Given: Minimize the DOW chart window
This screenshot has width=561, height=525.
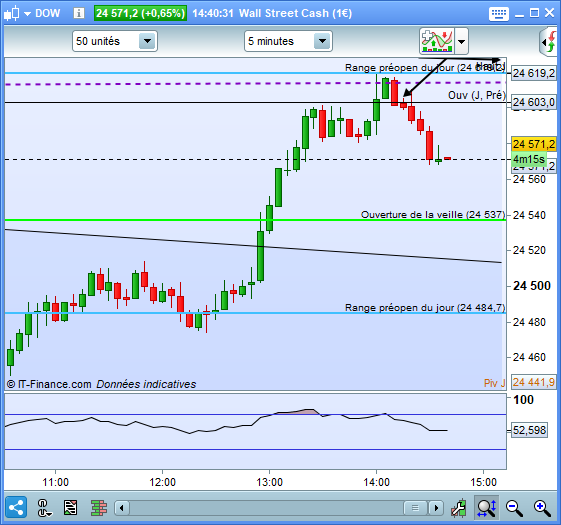Looking at the screenshot, I should (519, 15).
